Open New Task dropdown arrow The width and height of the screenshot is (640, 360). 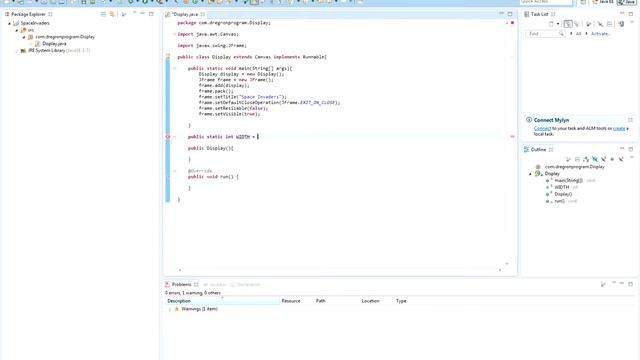[x=558, y=24]
